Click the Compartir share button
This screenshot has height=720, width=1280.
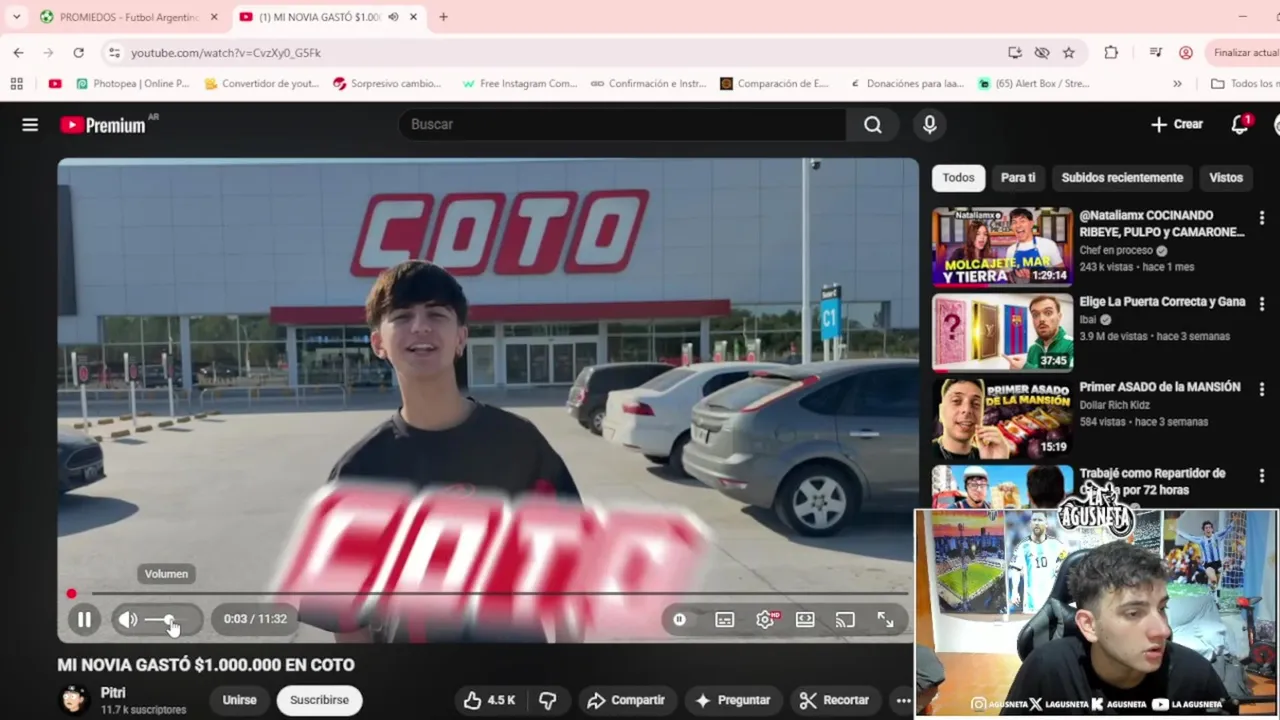tap(626, 700)
